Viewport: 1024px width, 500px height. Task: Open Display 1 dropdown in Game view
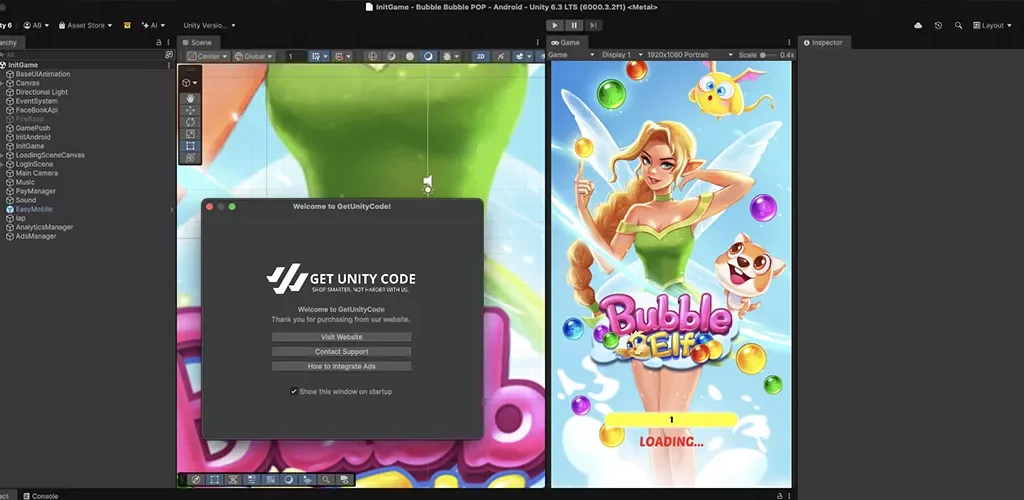pyautogui.click(x=622, y=55)
